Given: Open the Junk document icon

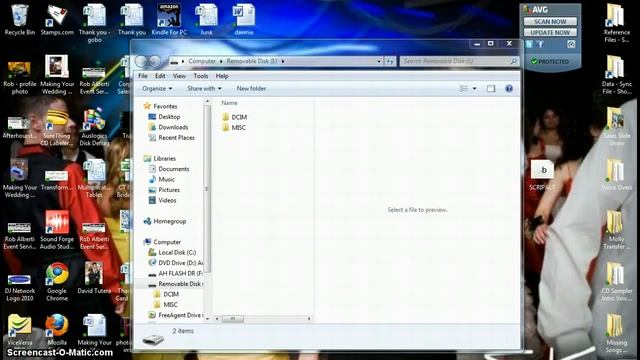Looking at the screenshot, I should coord(207,20).
